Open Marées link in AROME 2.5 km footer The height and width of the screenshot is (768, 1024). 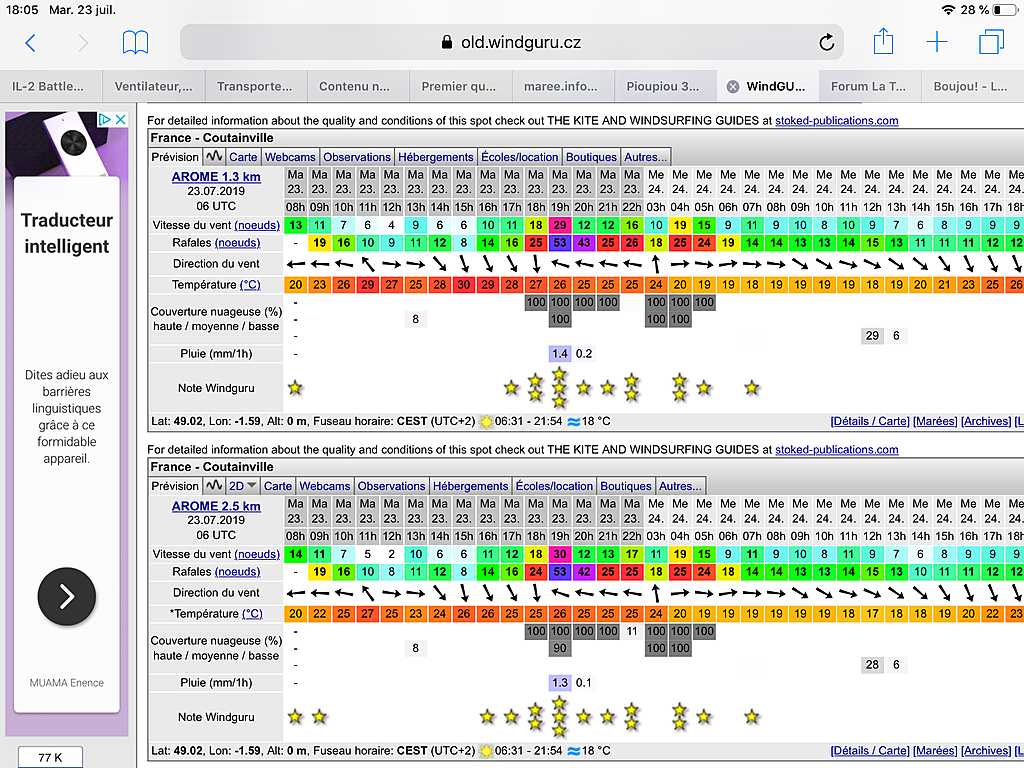935,750
